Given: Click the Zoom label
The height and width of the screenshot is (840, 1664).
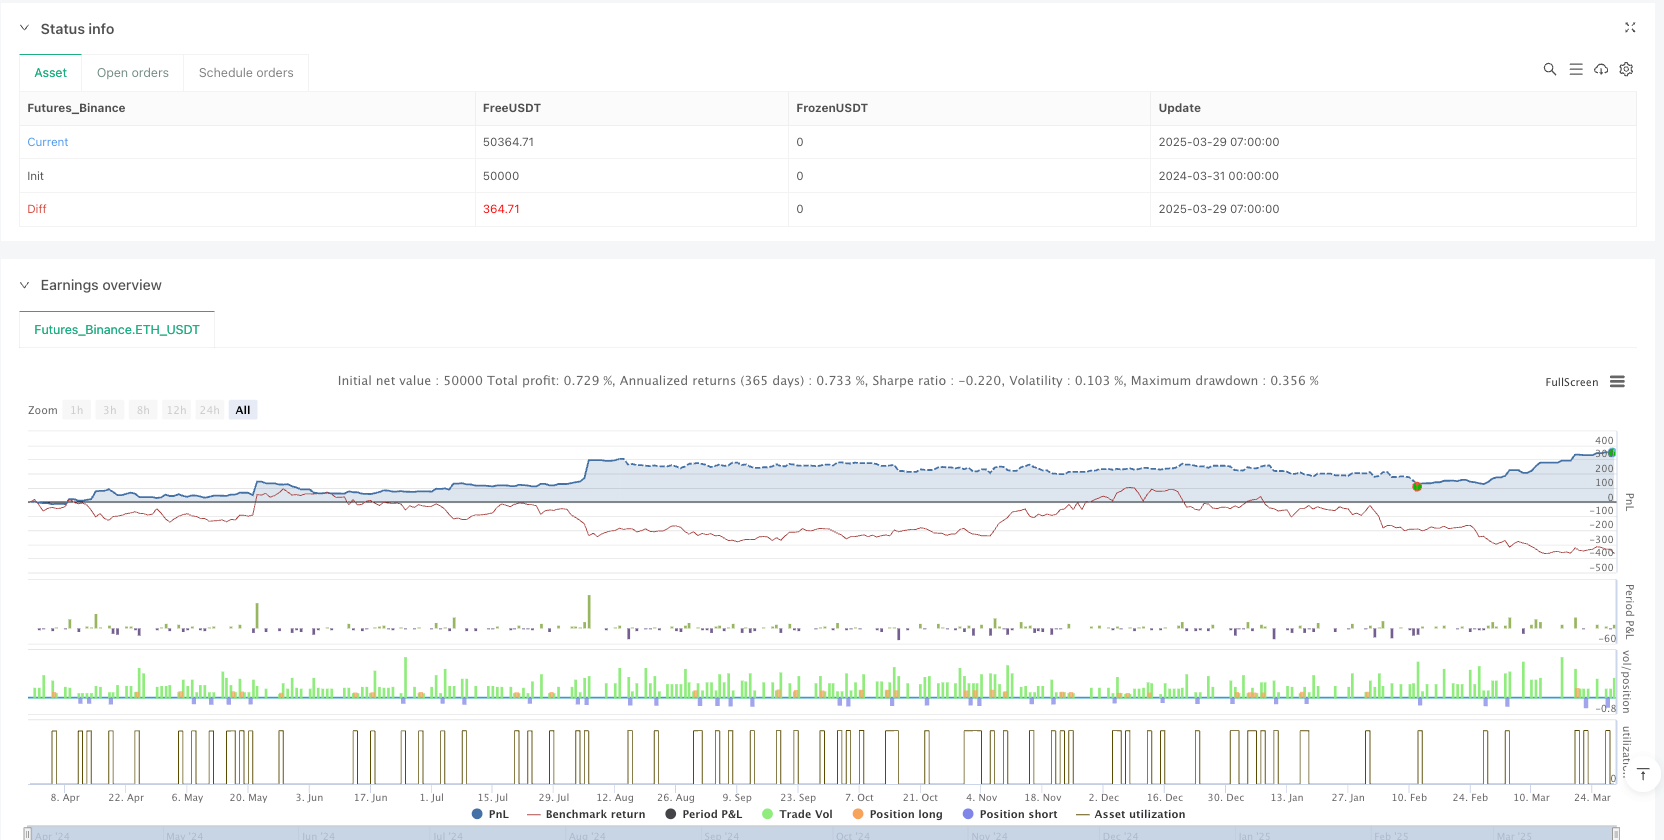Looking at the screenshot, I should [x=43, y=410].
